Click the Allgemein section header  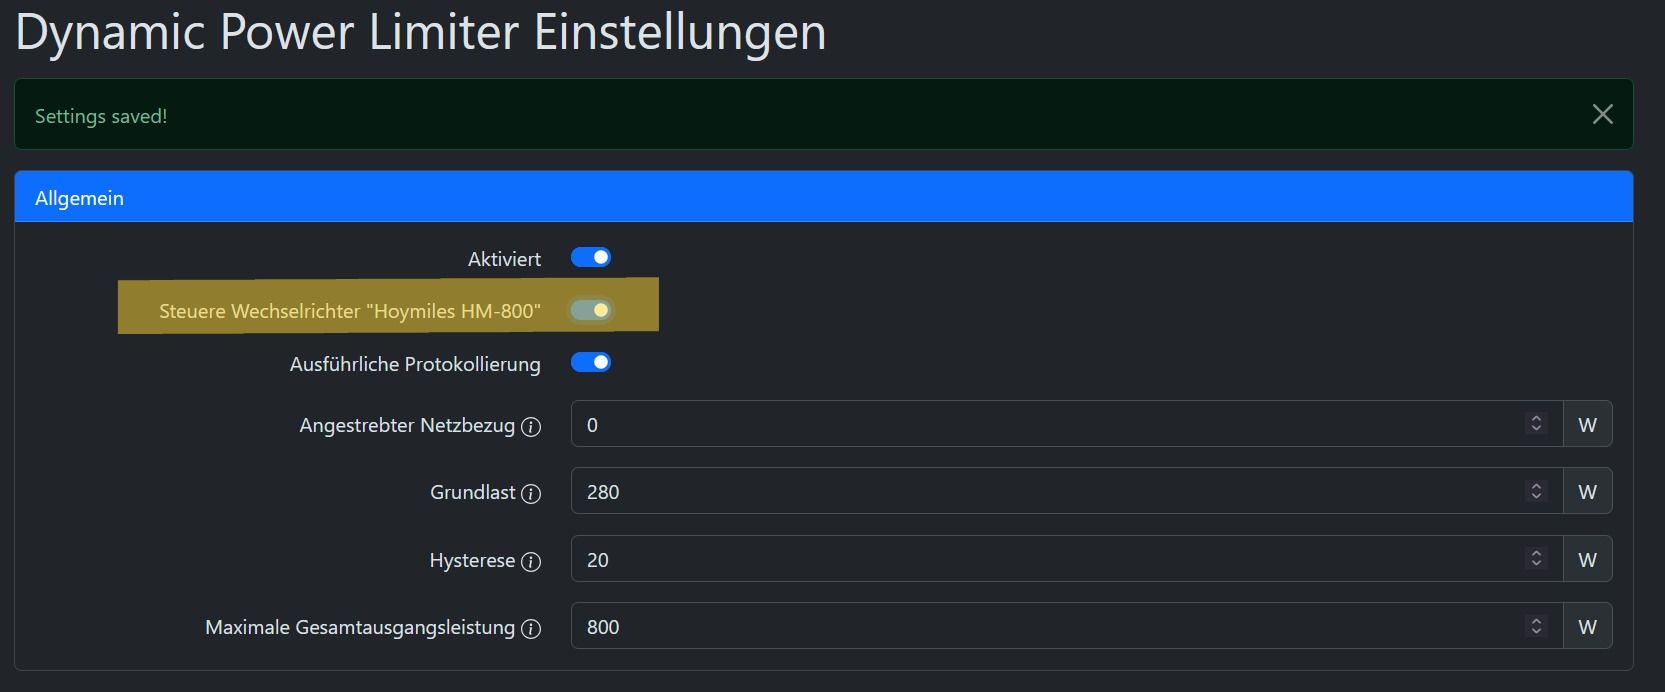[x=80, y=198]
